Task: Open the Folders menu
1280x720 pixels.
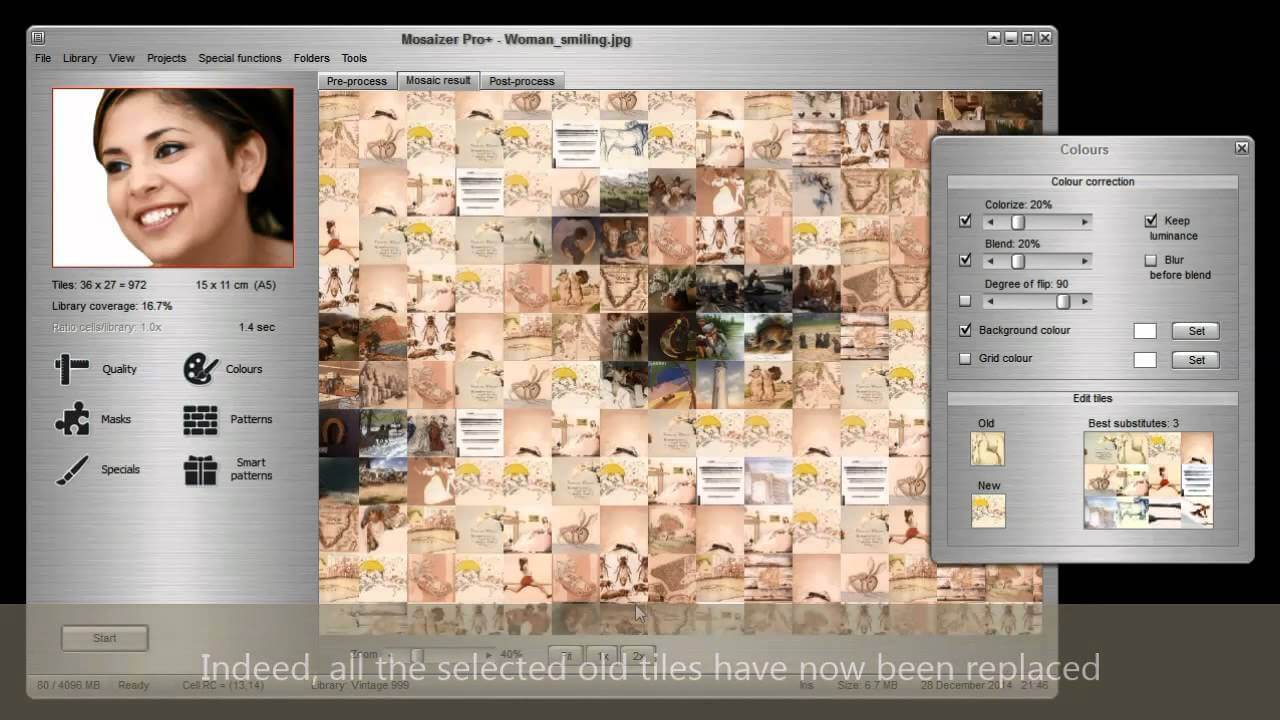Action: (x=312, y=58)
